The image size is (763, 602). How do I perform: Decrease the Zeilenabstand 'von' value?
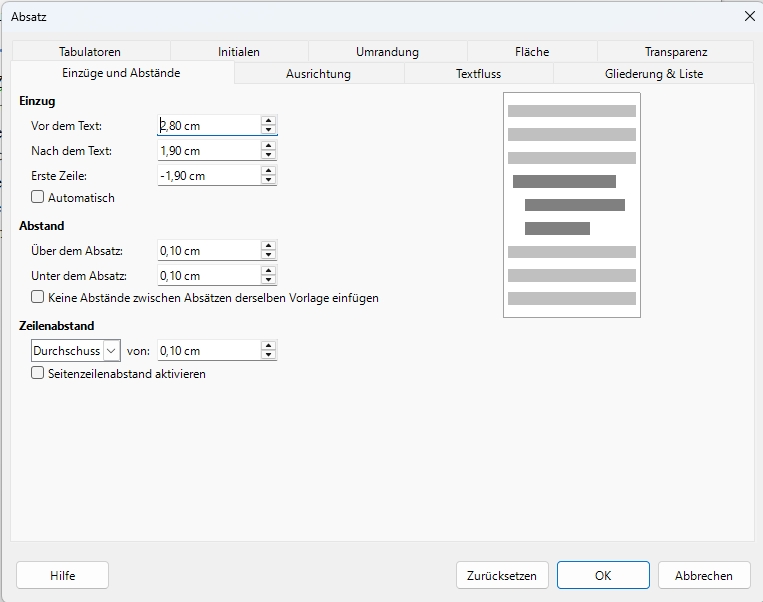click(268, 355)
